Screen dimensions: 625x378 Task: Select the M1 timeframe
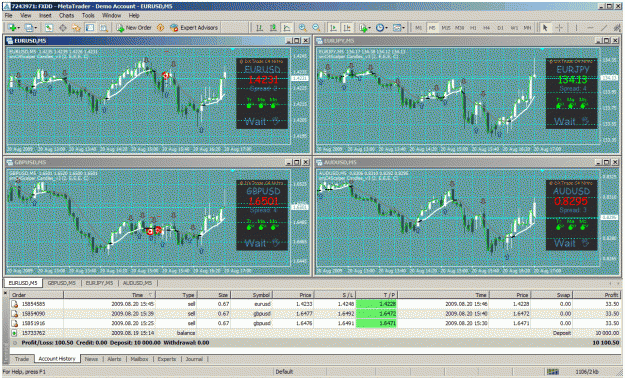(x=418, y=28)
